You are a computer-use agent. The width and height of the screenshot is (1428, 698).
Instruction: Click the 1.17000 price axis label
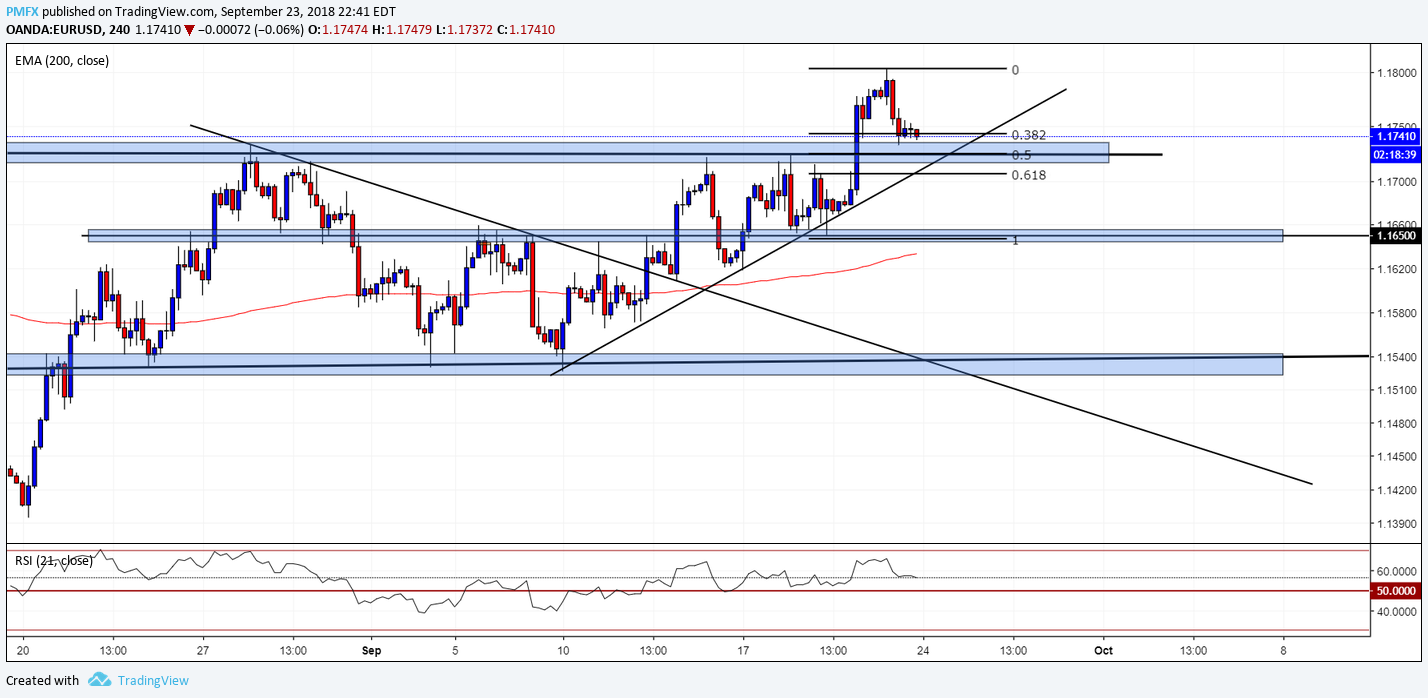tap(1396, 183)
